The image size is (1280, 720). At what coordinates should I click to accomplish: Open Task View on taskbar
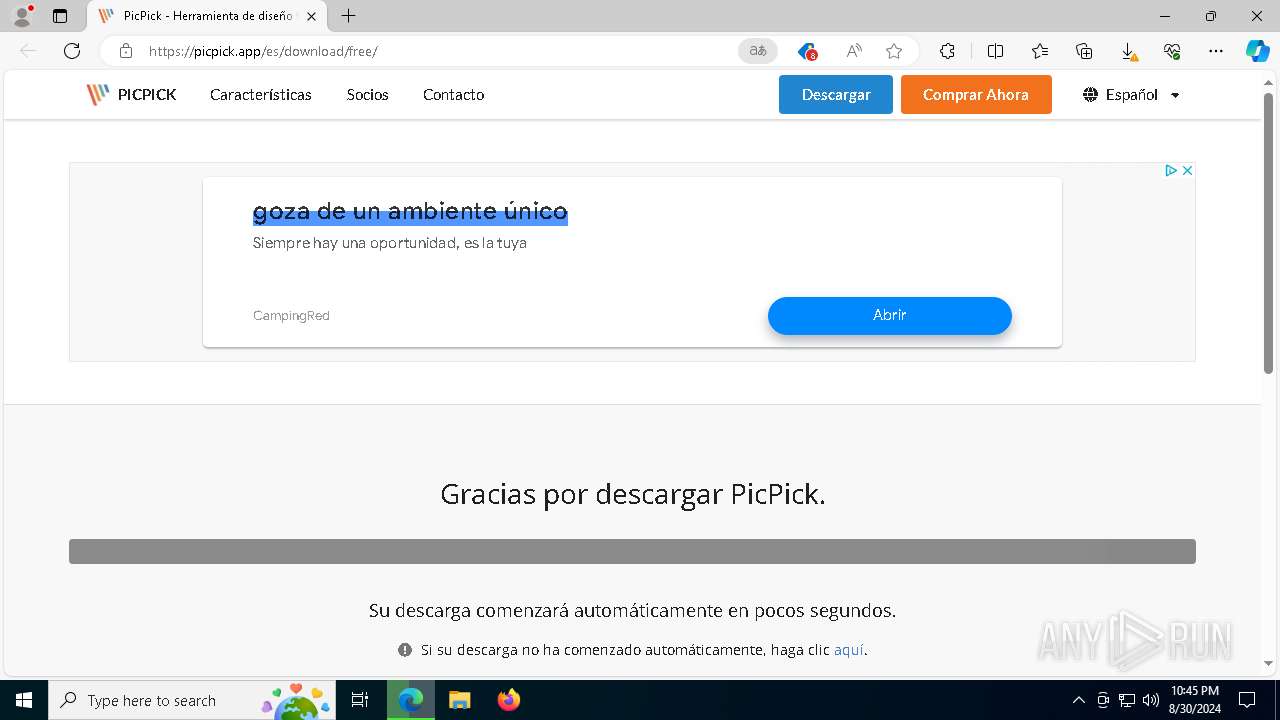(361, 700)
